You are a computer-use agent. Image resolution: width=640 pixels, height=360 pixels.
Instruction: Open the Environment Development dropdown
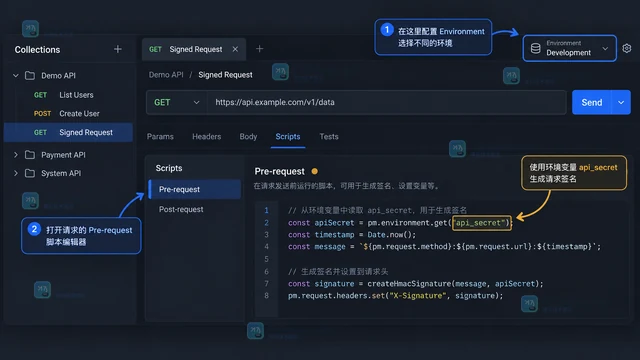click(570, 48)
